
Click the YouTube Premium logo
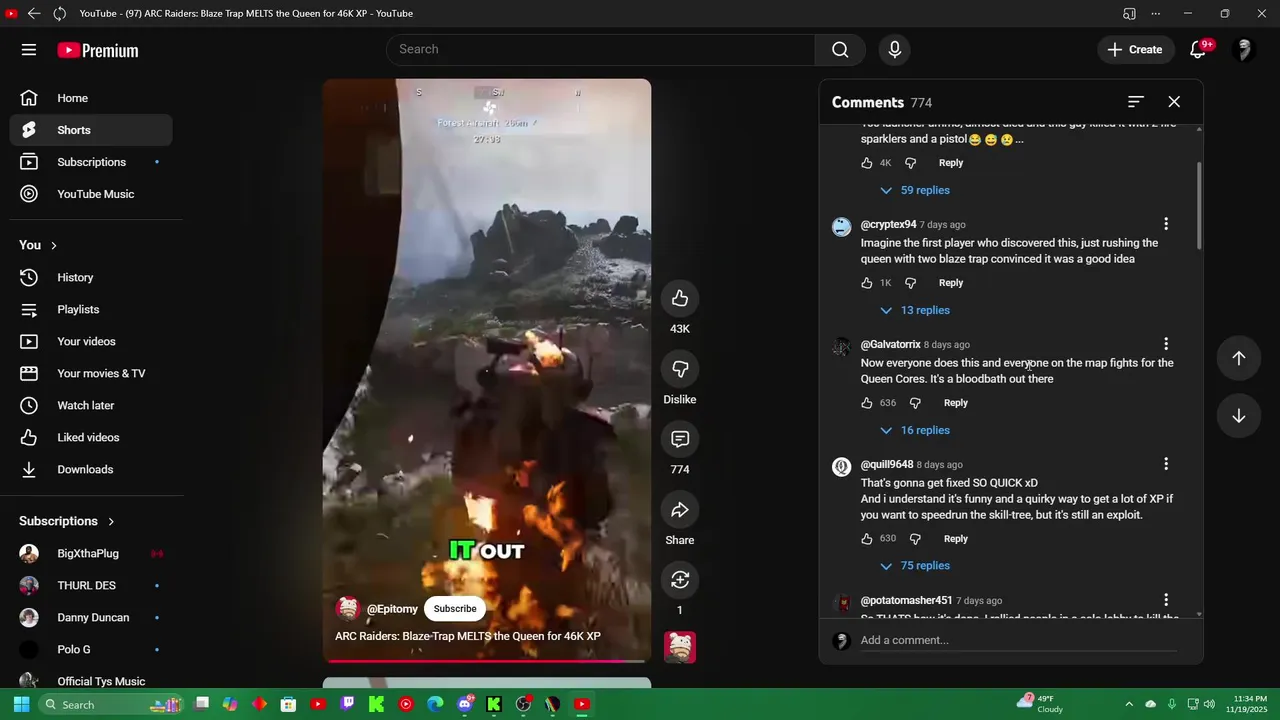[x=98, y=50]
